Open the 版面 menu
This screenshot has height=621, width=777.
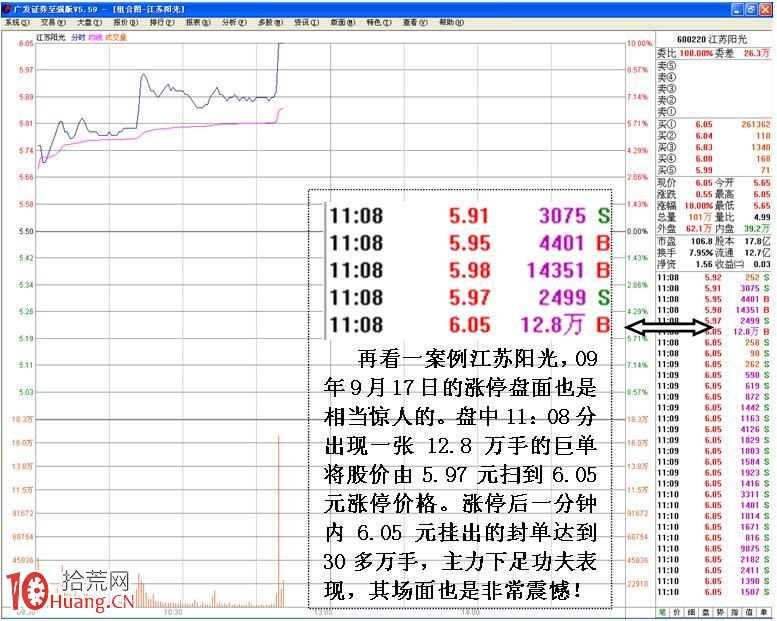pos(342,23)
